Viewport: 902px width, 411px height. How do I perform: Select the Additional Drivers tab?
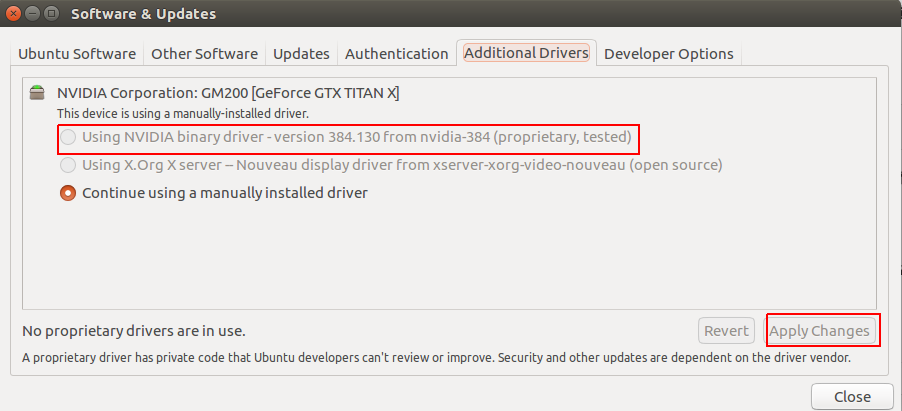pos(526,53)
